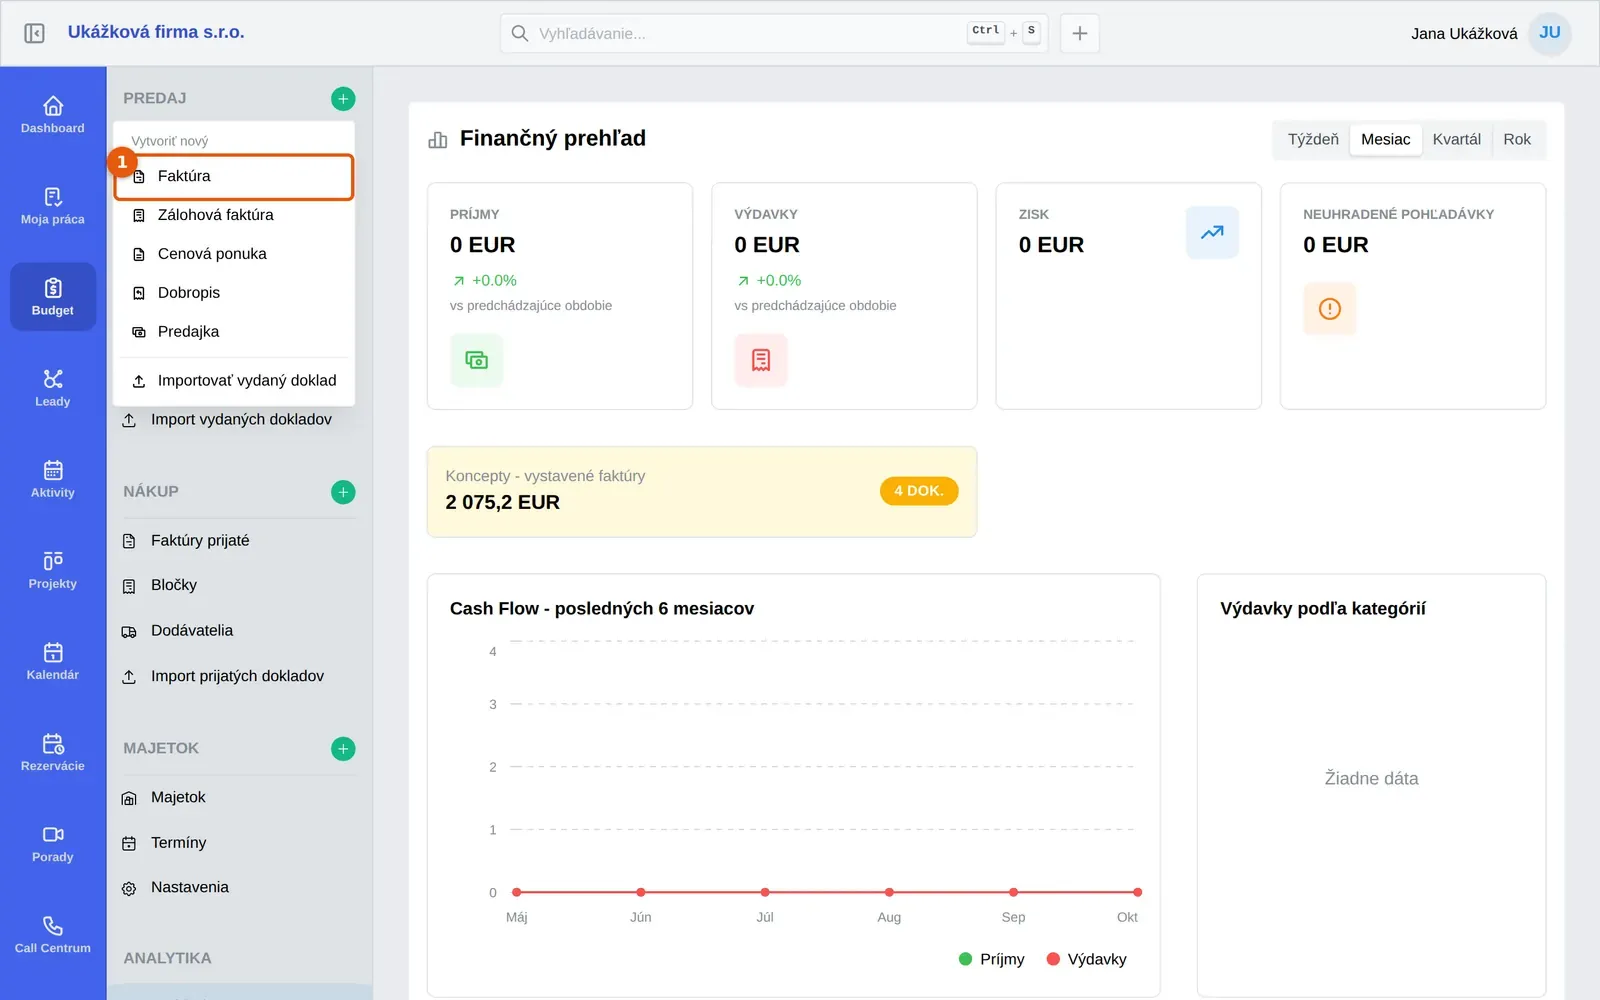This screenshot has height=1000, width=1600.
Task: Open the Budget module
Action: click(x=53, y=297)
